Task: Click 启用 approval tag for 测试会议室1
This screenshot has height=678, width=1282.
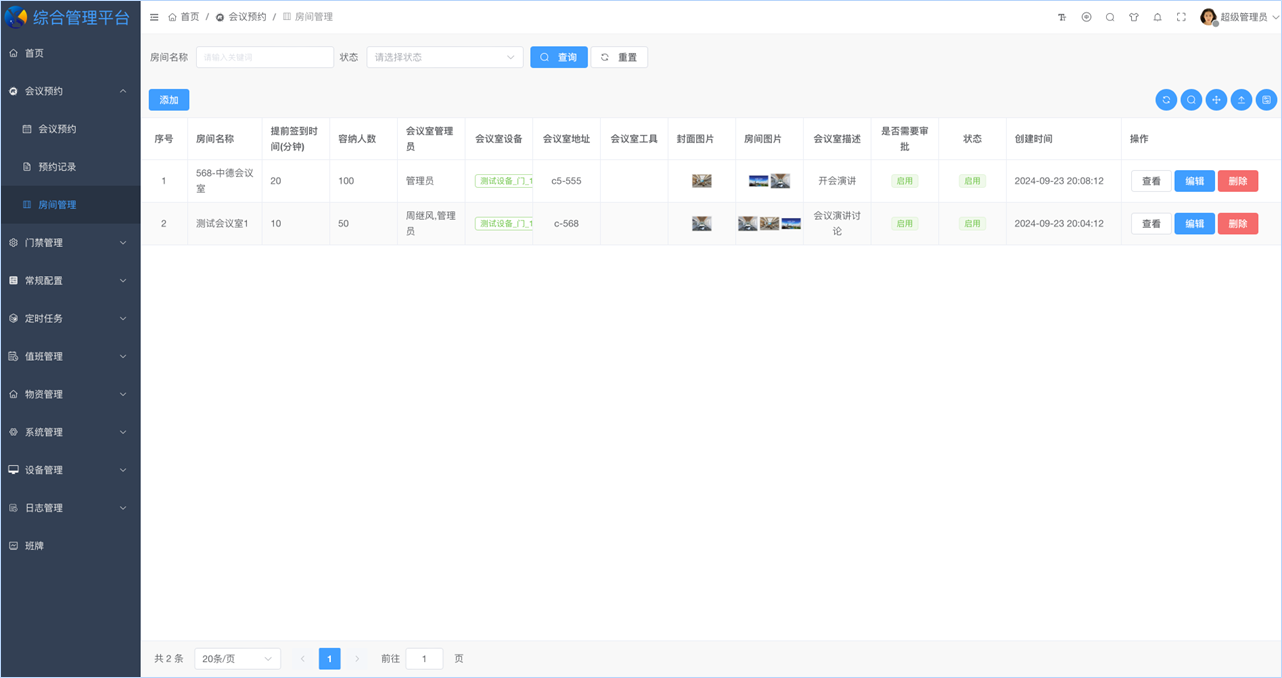Action: [904, 223]
